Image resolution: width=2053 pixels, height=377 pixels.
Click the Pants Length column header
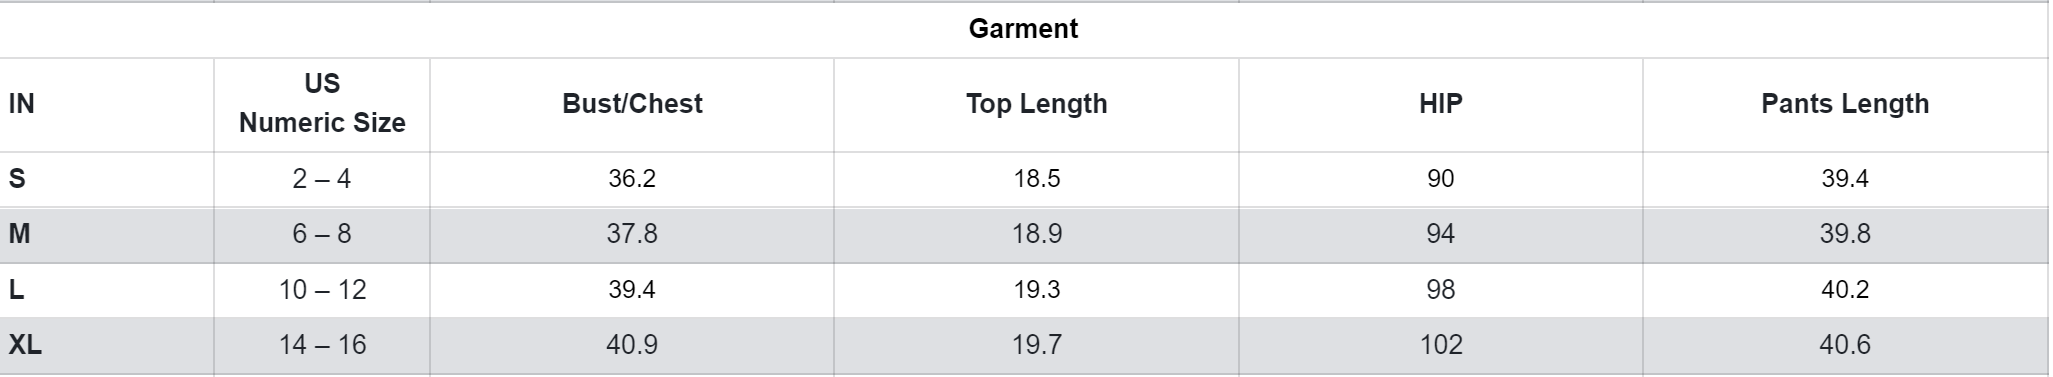1845,104
